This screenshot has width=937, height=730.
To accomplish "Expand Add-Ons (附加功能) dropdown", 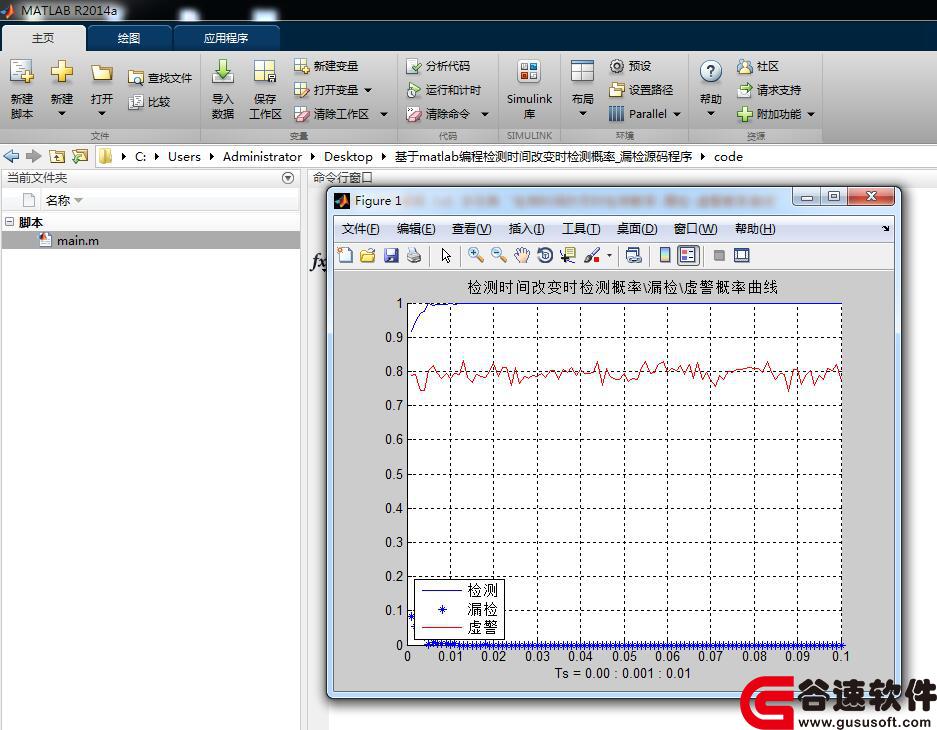I will (811, 114).
